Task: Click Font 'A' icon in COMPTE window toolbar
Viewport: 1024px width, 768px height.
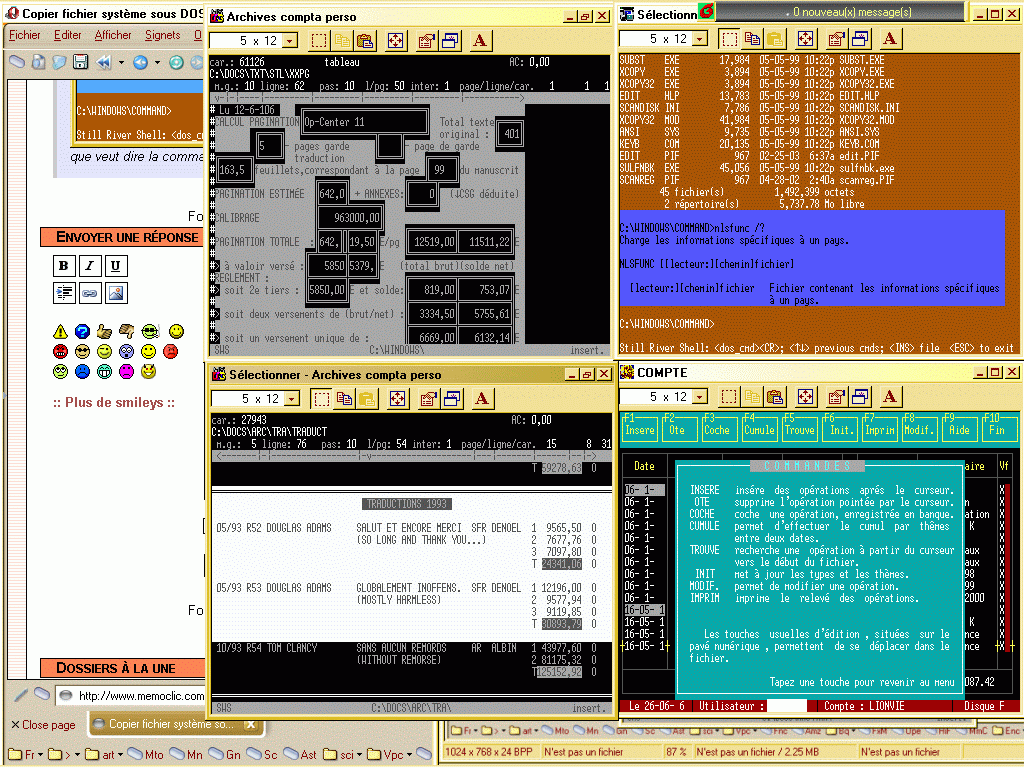Action: 890,397
